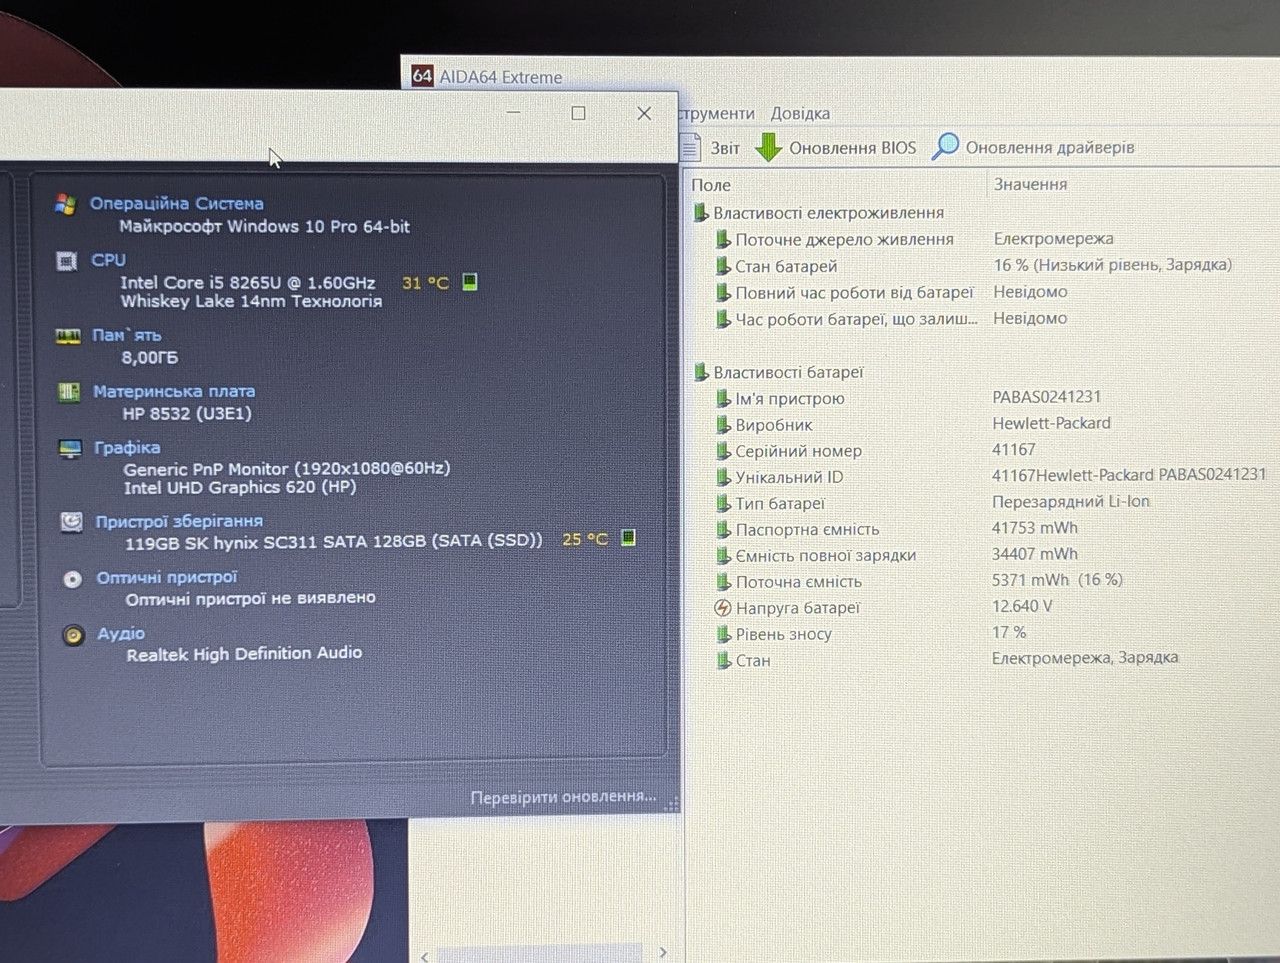Open the Operating System section icon in Speccy

point(66,204)
